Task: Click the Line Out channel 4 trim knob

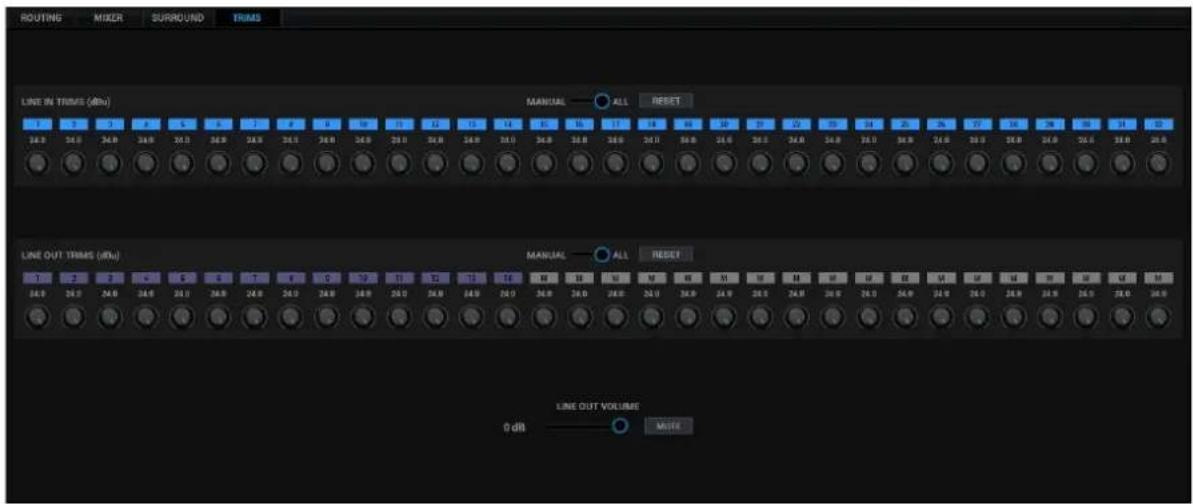Action: (x=145, y=317)
